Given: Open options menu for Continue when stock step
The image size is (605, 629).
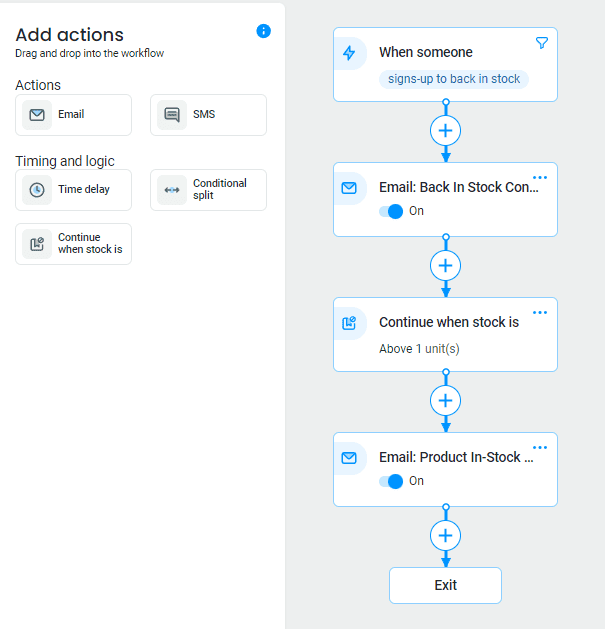Looking at the screenshot, I should [x=540, y=313].
